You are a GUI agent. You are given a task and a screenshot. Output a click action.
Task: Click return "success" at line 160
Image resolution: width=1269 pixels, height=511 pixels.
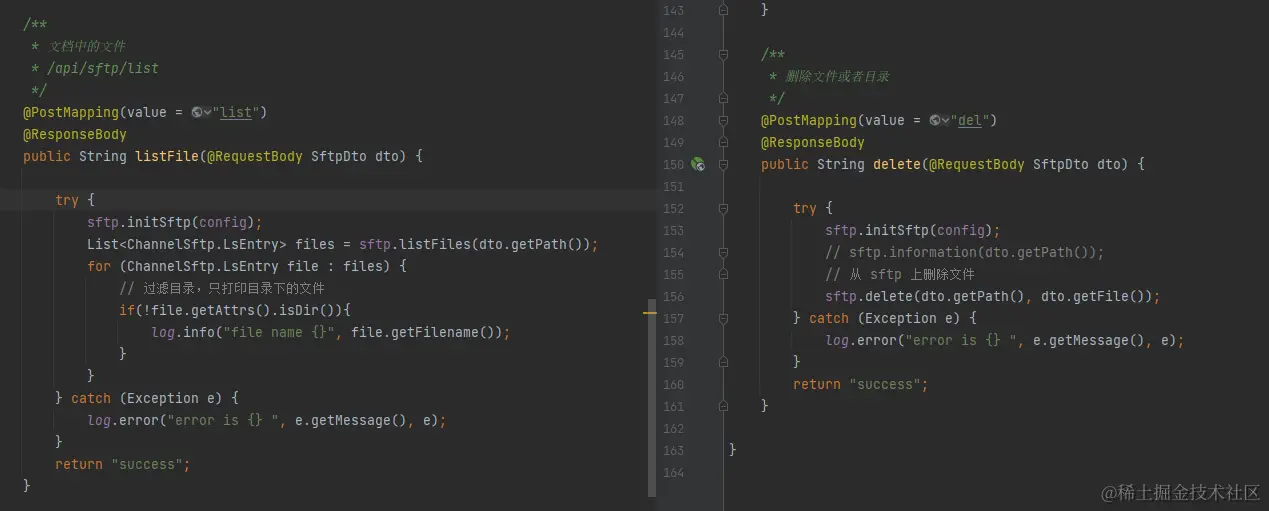[861, 384]
